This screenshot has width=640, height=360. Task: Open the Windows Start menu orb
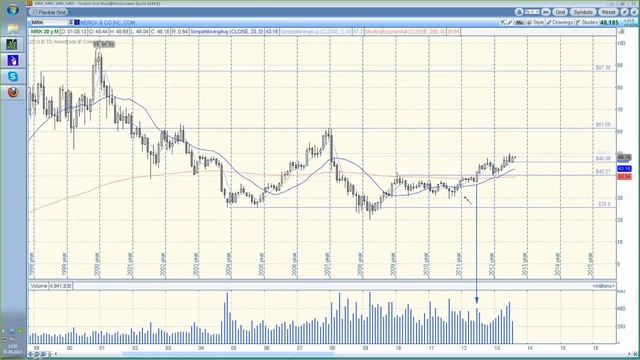[x=13, y=10]
